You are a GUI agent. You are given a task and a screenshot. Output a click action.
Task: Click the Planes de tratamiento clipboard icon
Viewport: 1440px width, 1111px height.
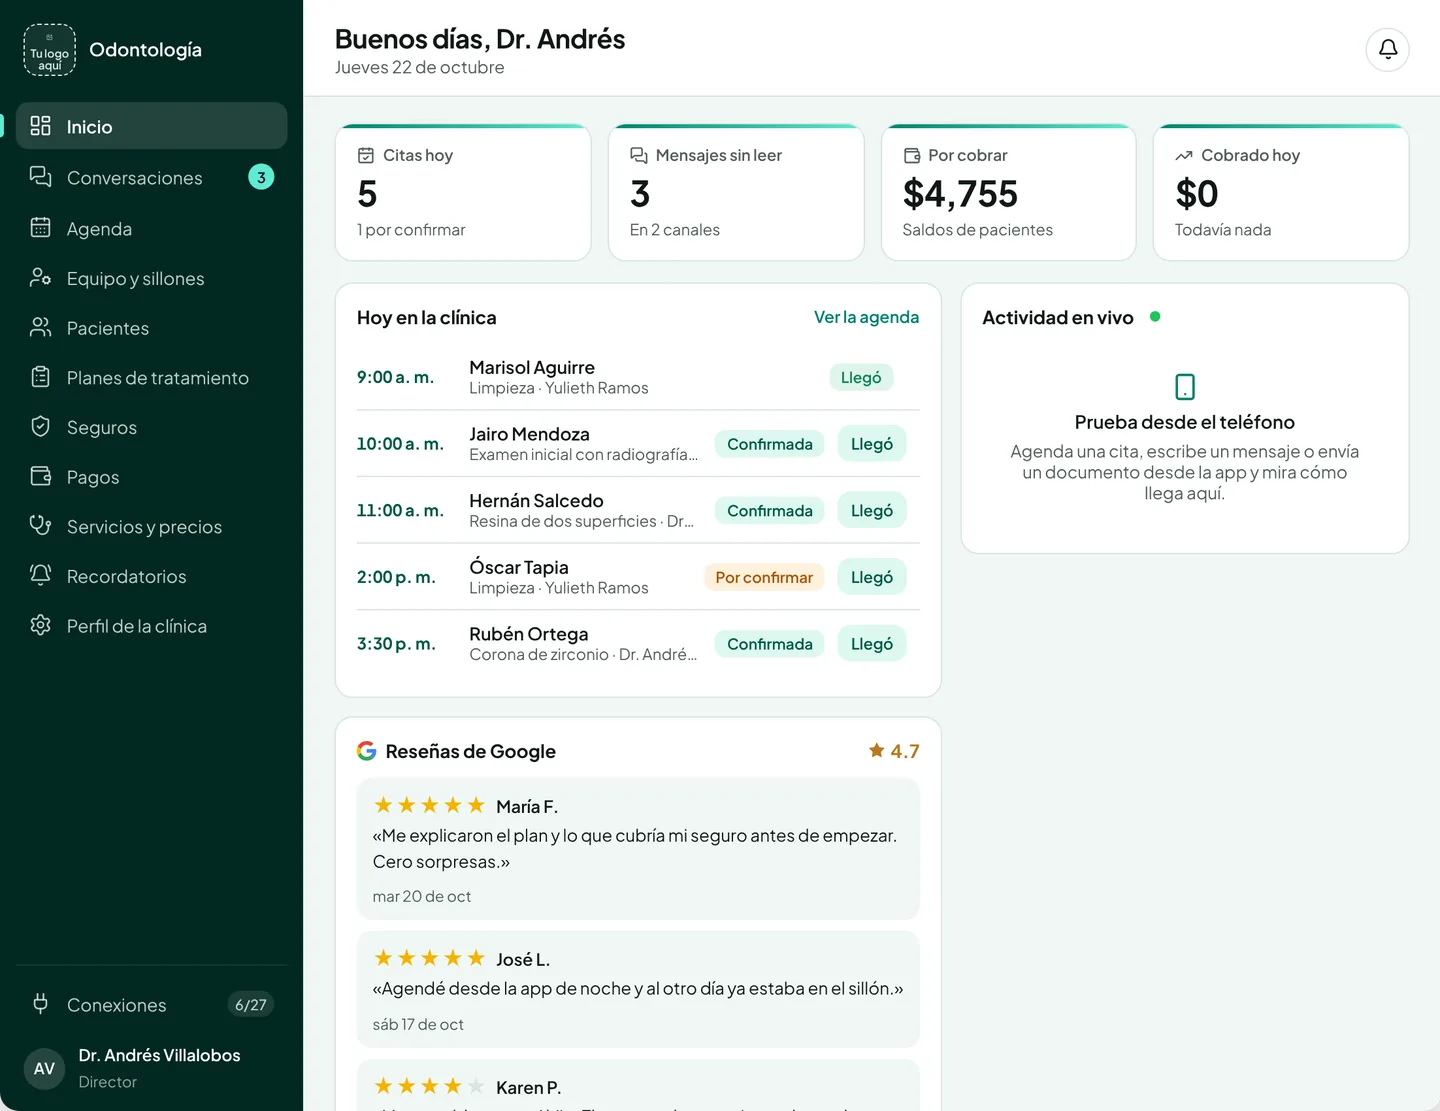coord(40,377)
